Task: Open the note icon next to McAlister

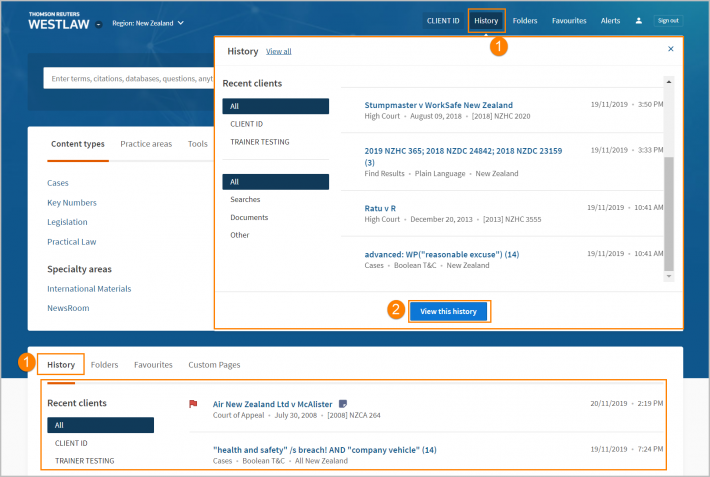Action: click(x=343, y=404)
